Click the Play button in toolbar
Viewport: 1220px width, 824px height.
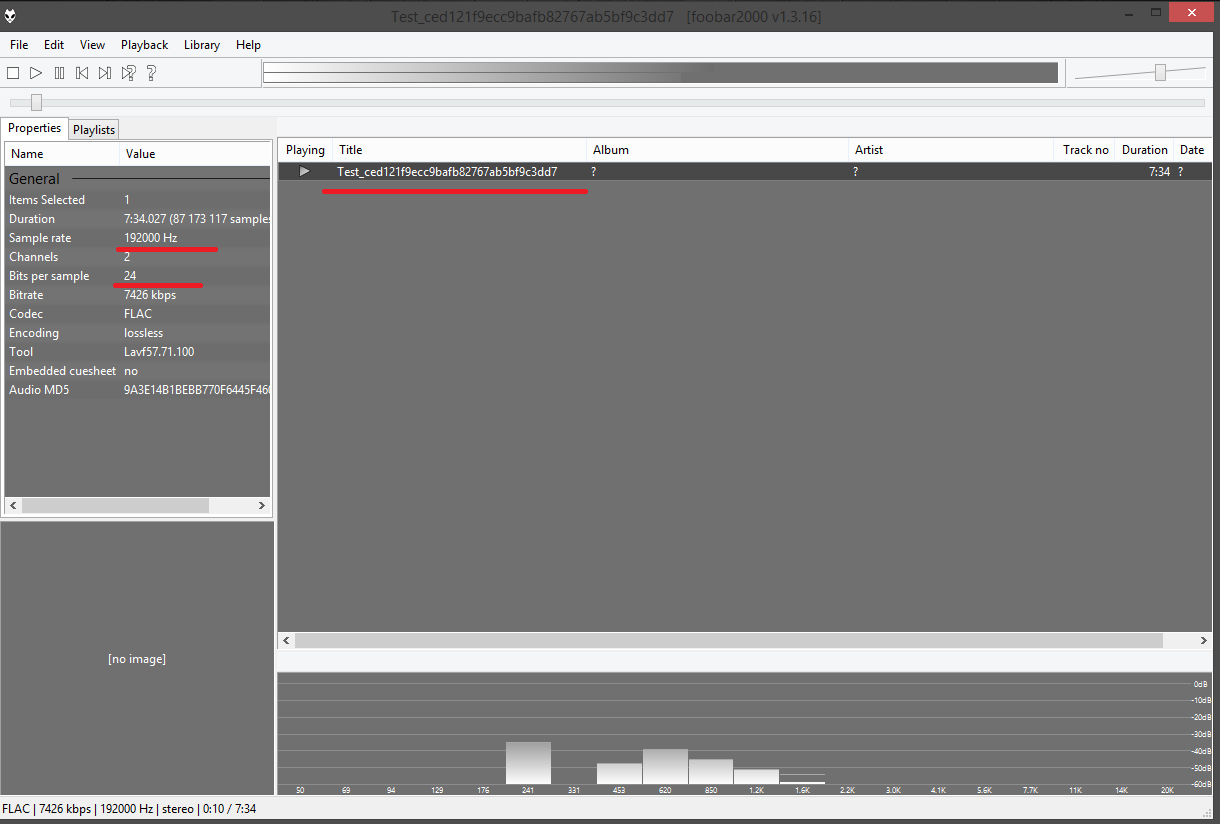36,73
